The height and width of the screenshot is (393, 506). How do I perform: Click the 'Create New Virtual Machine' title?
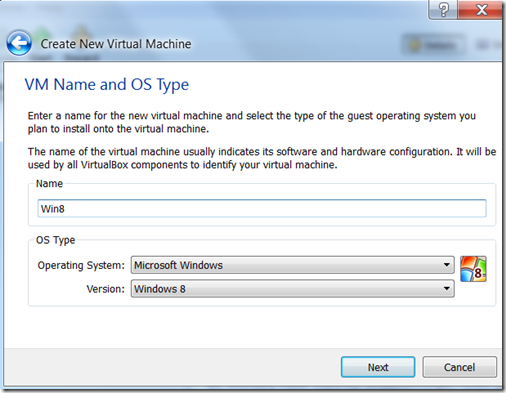point(116,44)
